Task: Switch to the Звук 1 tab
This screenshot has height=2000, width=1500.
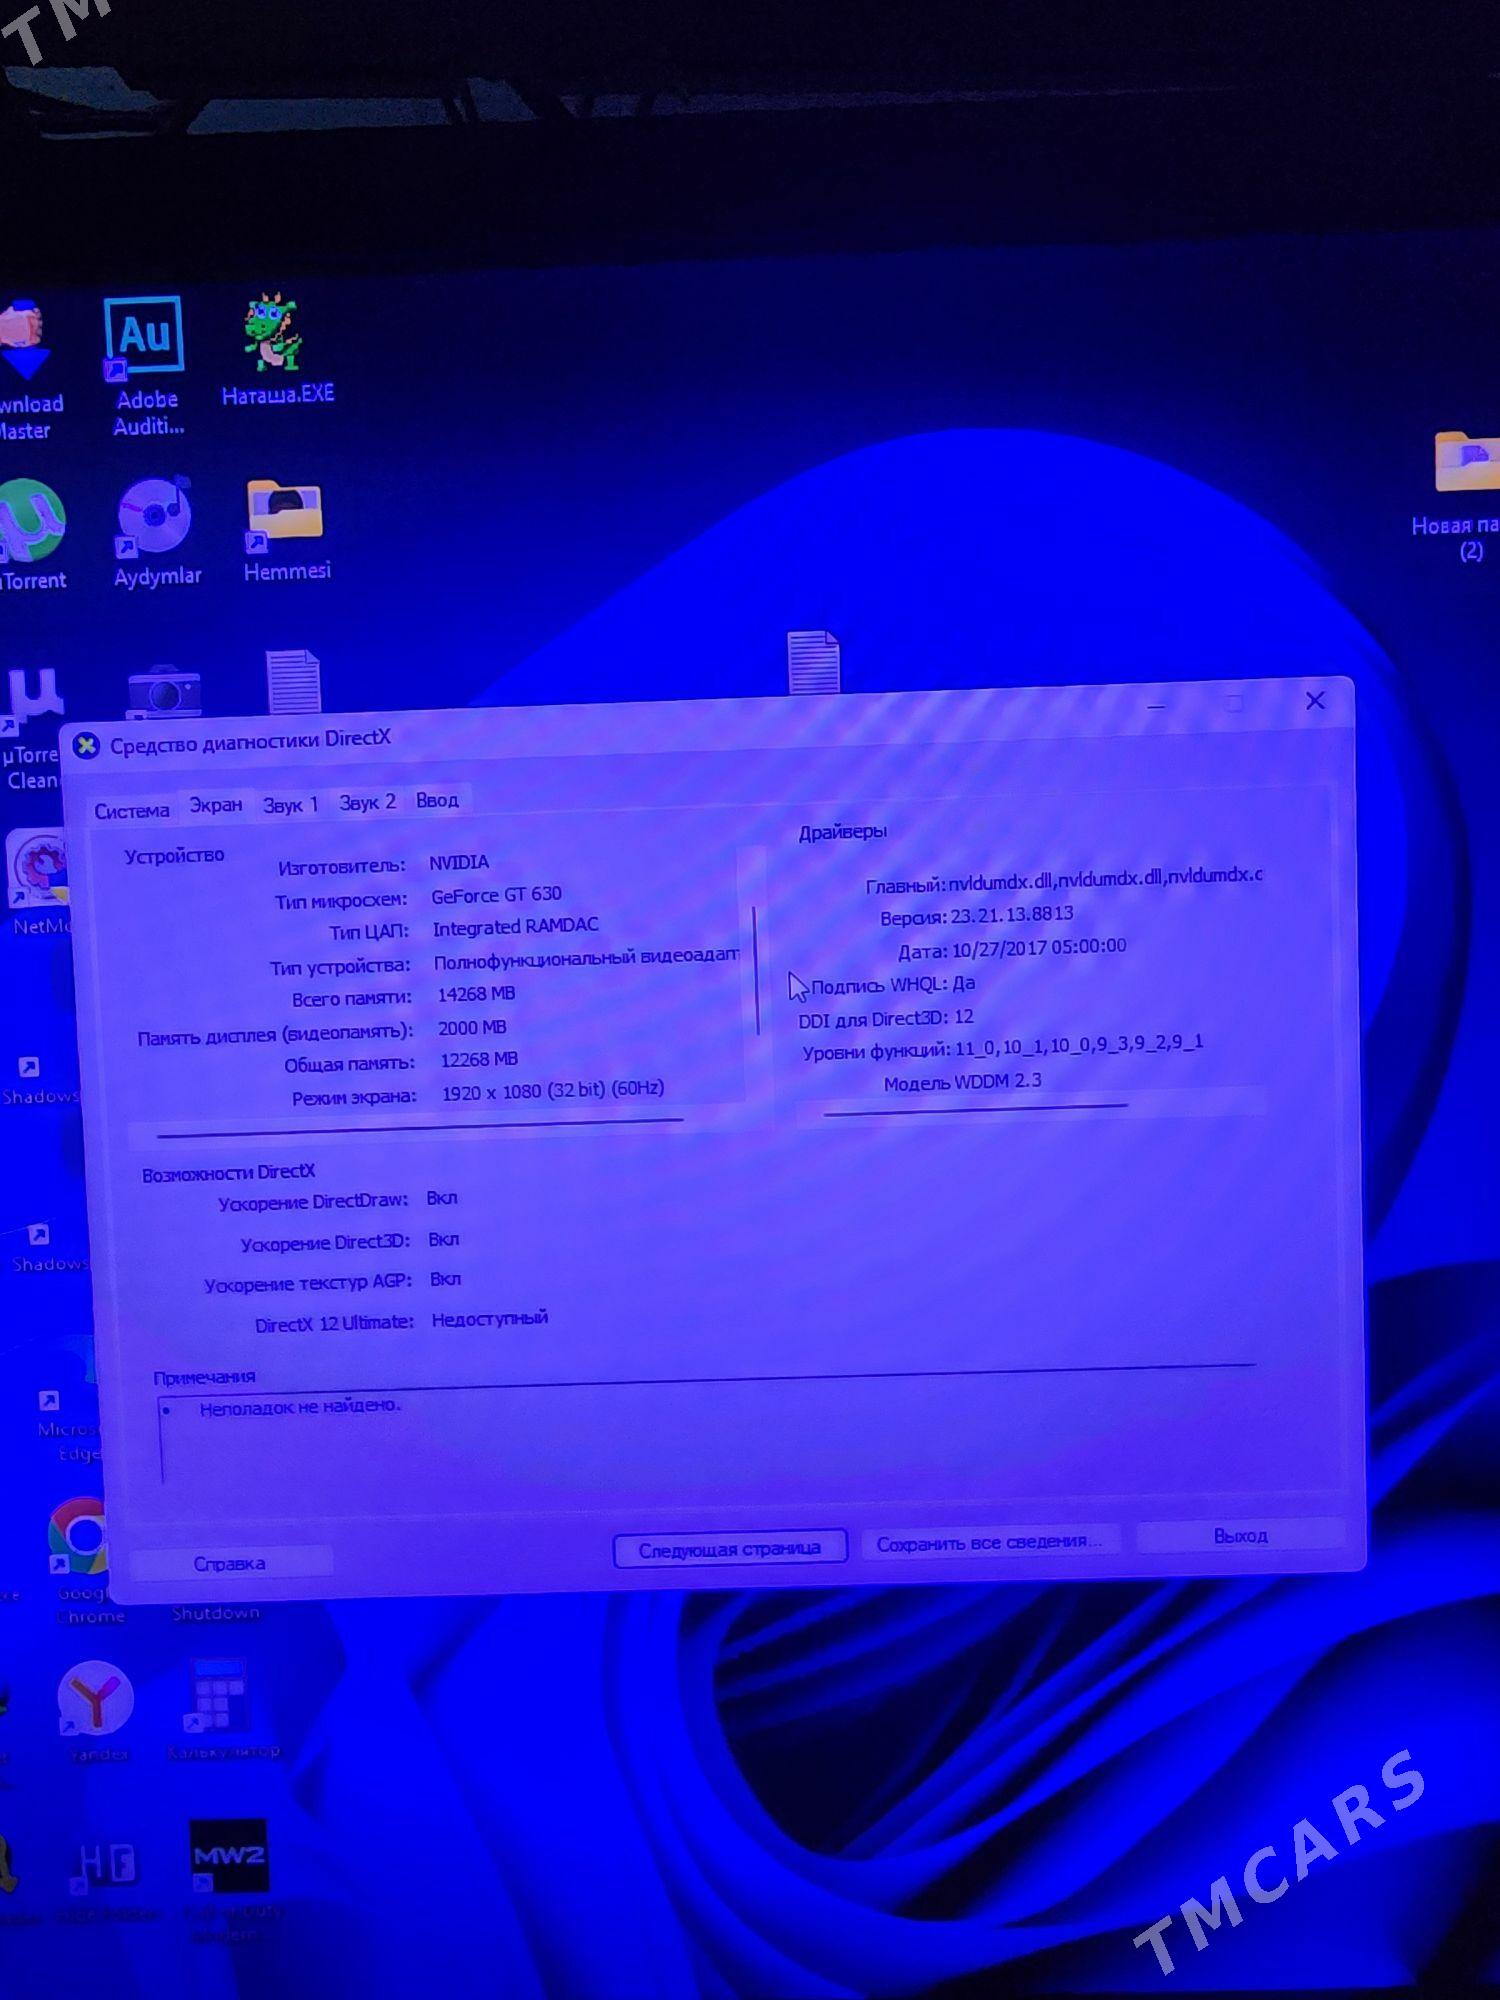Action: 290,805
